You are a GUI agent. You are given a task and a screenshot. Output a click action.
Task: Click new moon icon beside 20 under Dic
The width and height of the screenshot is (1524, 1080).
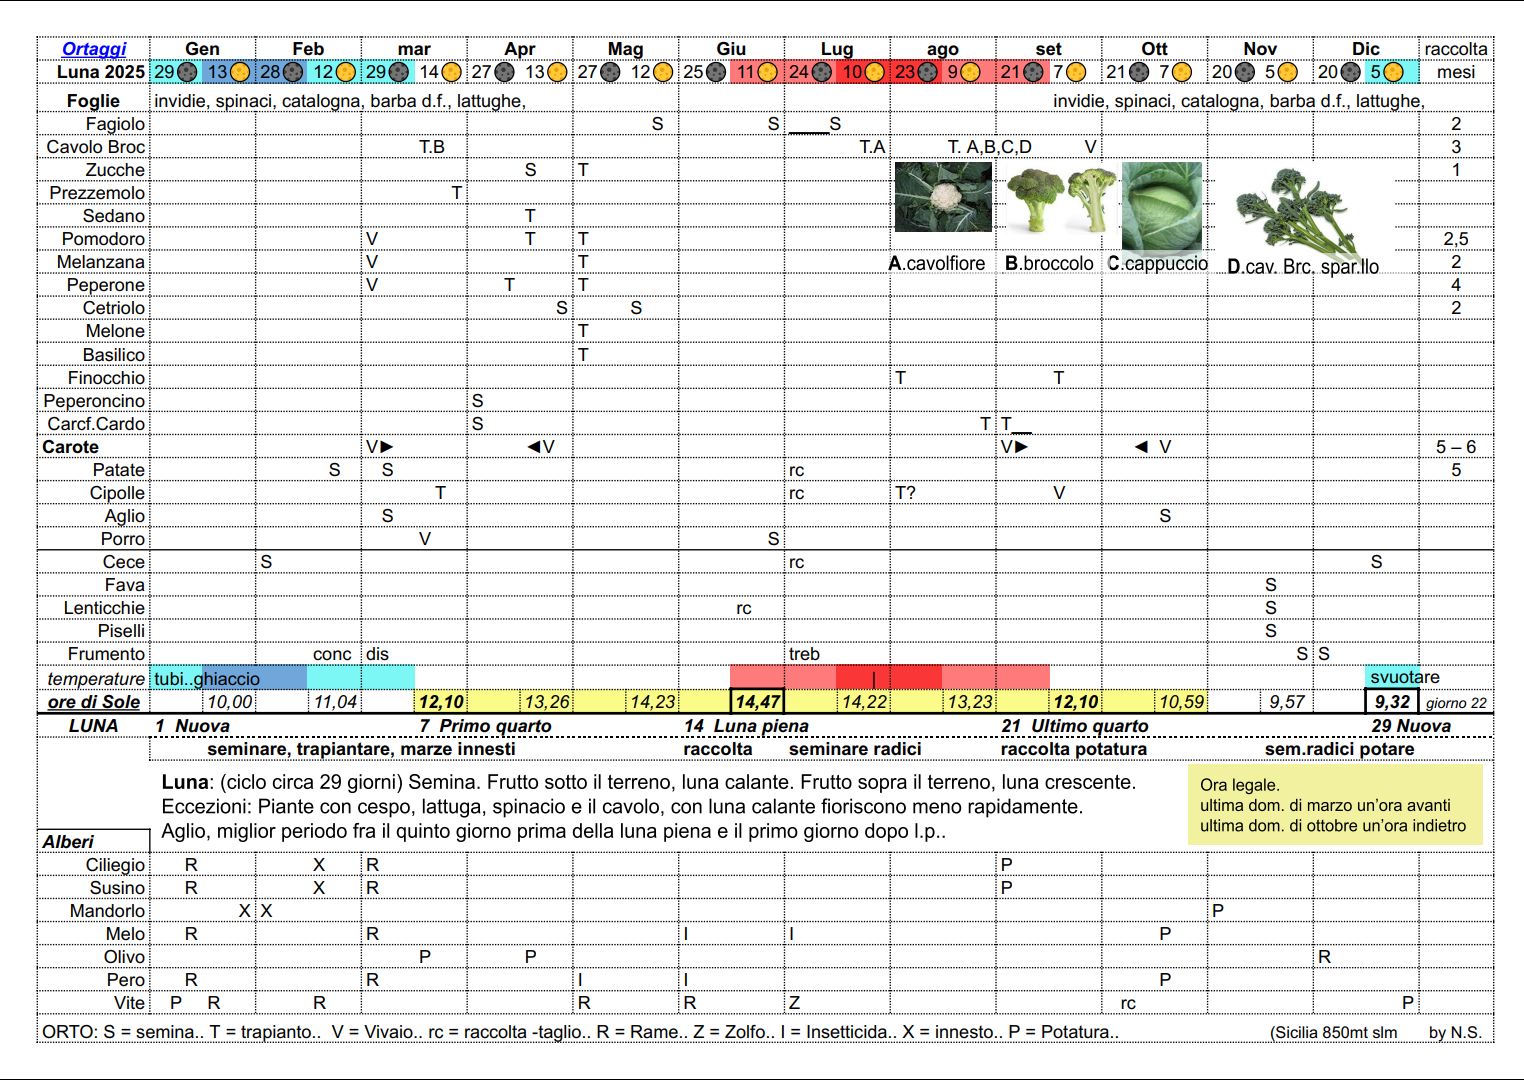pyautogui.click(x=1351, y=72)
